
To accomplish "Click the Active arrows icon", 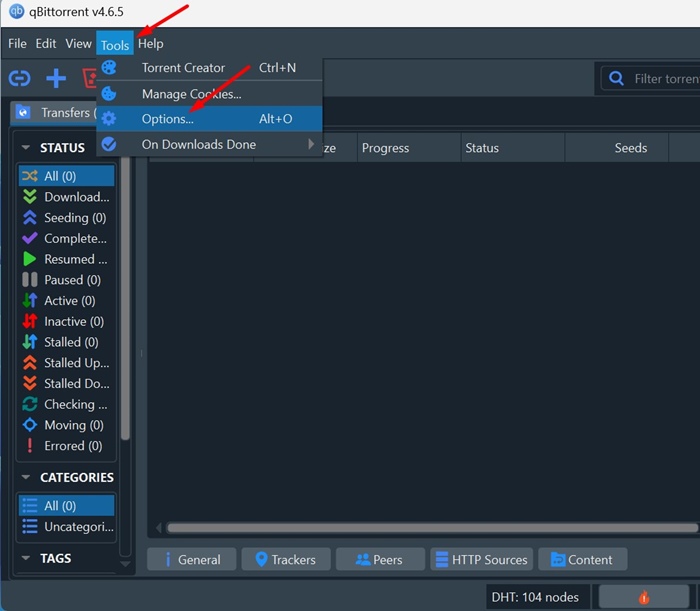I will click(x=30, y=300).
